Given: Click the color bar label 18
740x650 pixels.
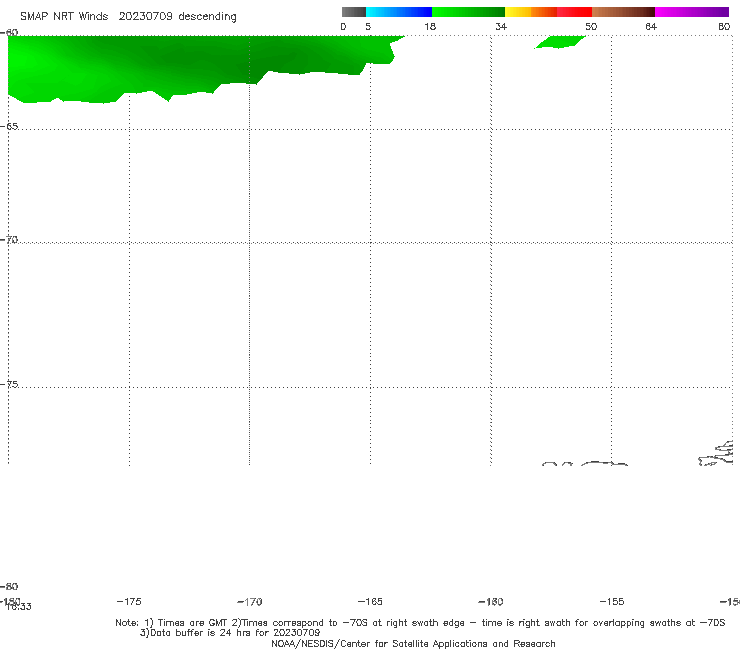Looking at the screenshot, I should 430,26.
